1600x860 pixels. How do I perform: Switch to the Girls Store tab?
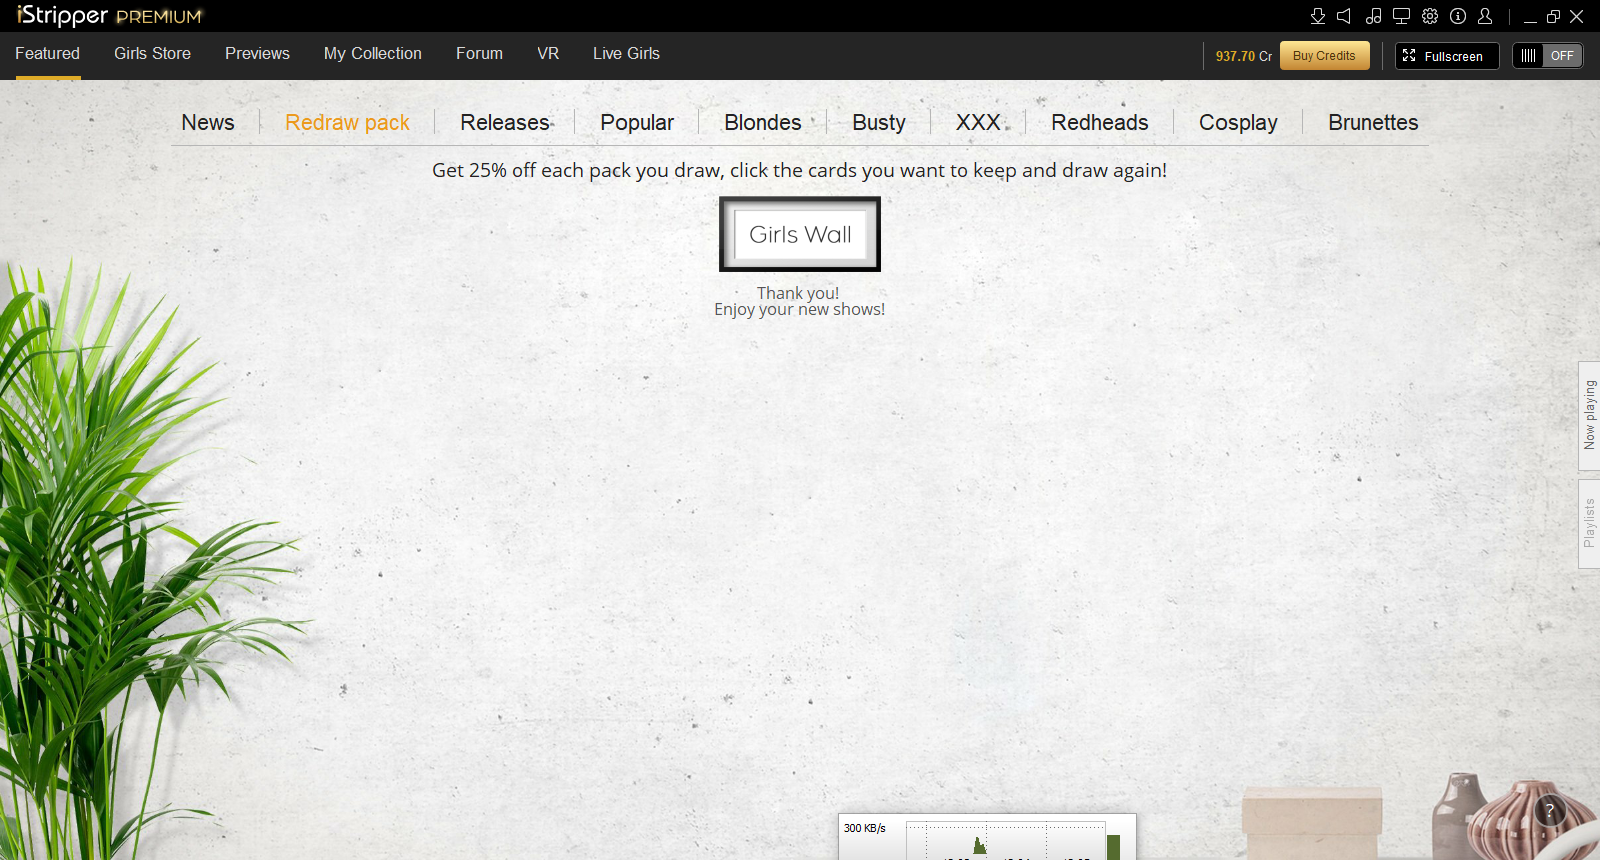[152, 54]
